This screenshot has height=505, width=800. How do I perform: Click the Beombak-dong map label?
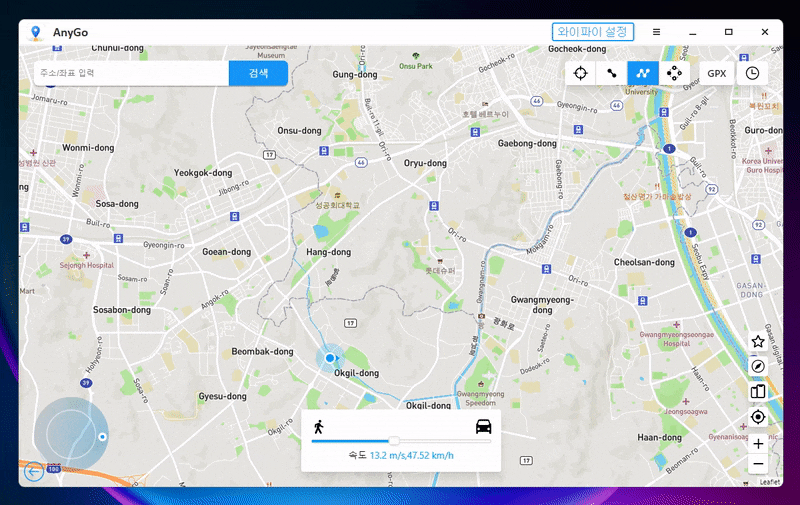[x=262, y=351]
